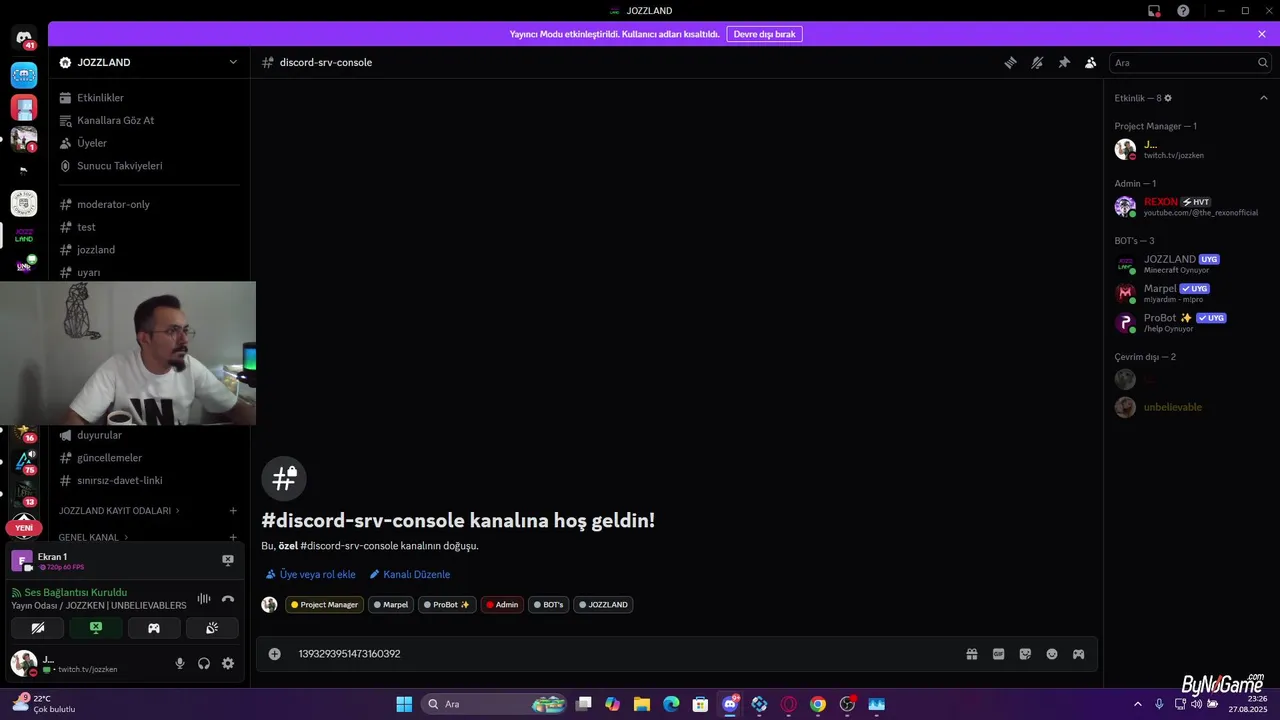The width and height of the screenshot is (1280, 720).
Task: Disconnect from voice with phone icon
Action: [x=228, y=599]
